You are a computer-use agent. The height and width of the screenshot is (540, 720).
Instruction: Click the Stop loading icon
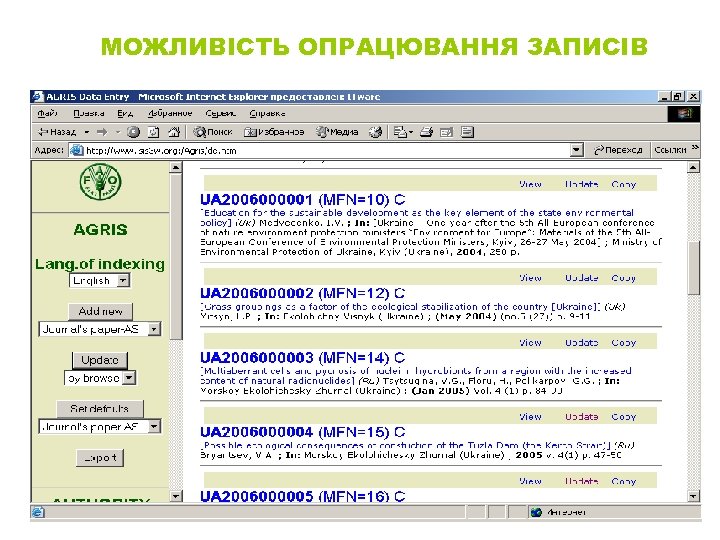[133, 132]
